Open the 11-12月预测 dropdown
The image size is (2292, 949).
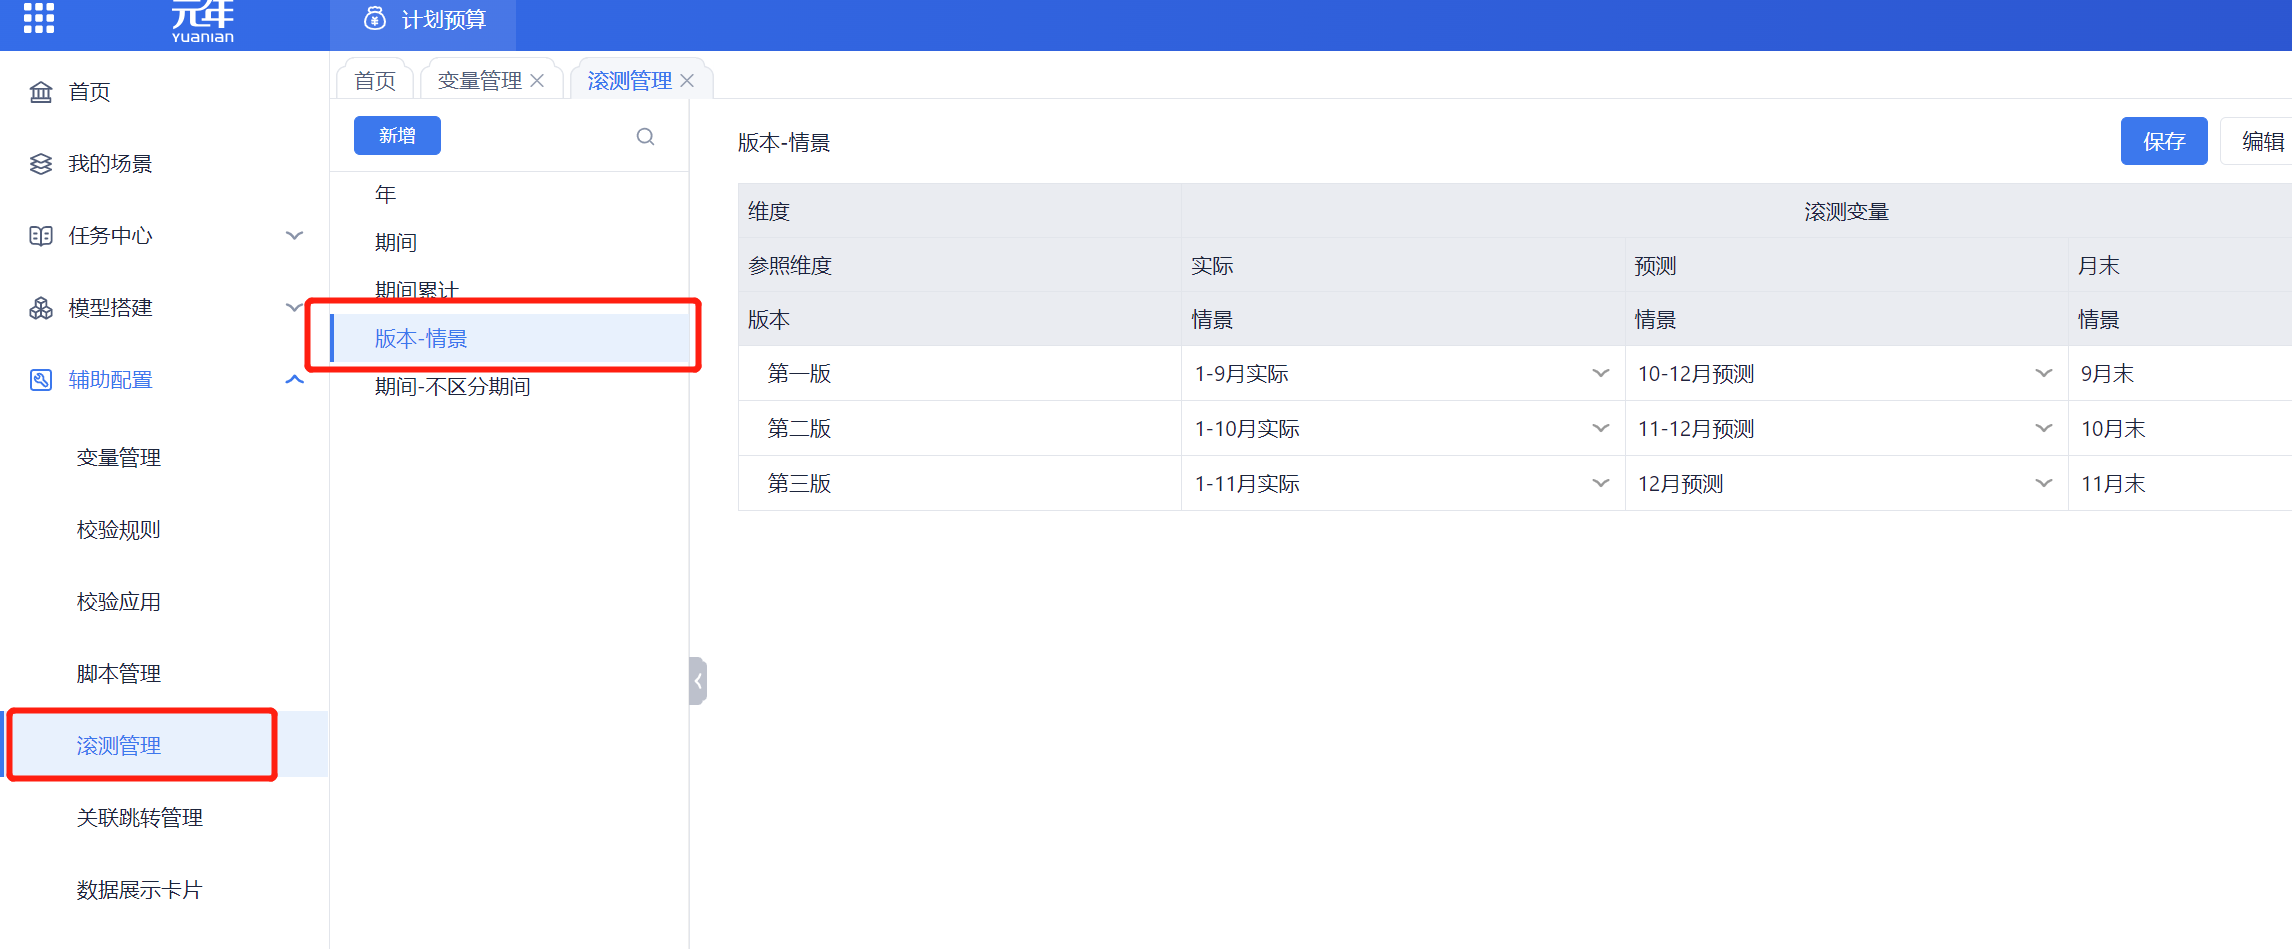tap(2043, 429)
